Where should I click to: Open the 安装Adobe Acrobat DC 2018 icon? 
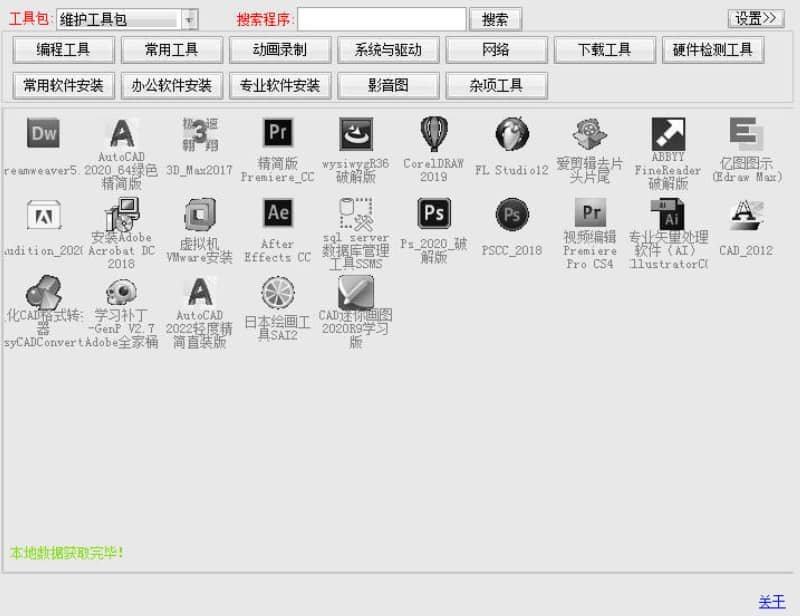122,214
